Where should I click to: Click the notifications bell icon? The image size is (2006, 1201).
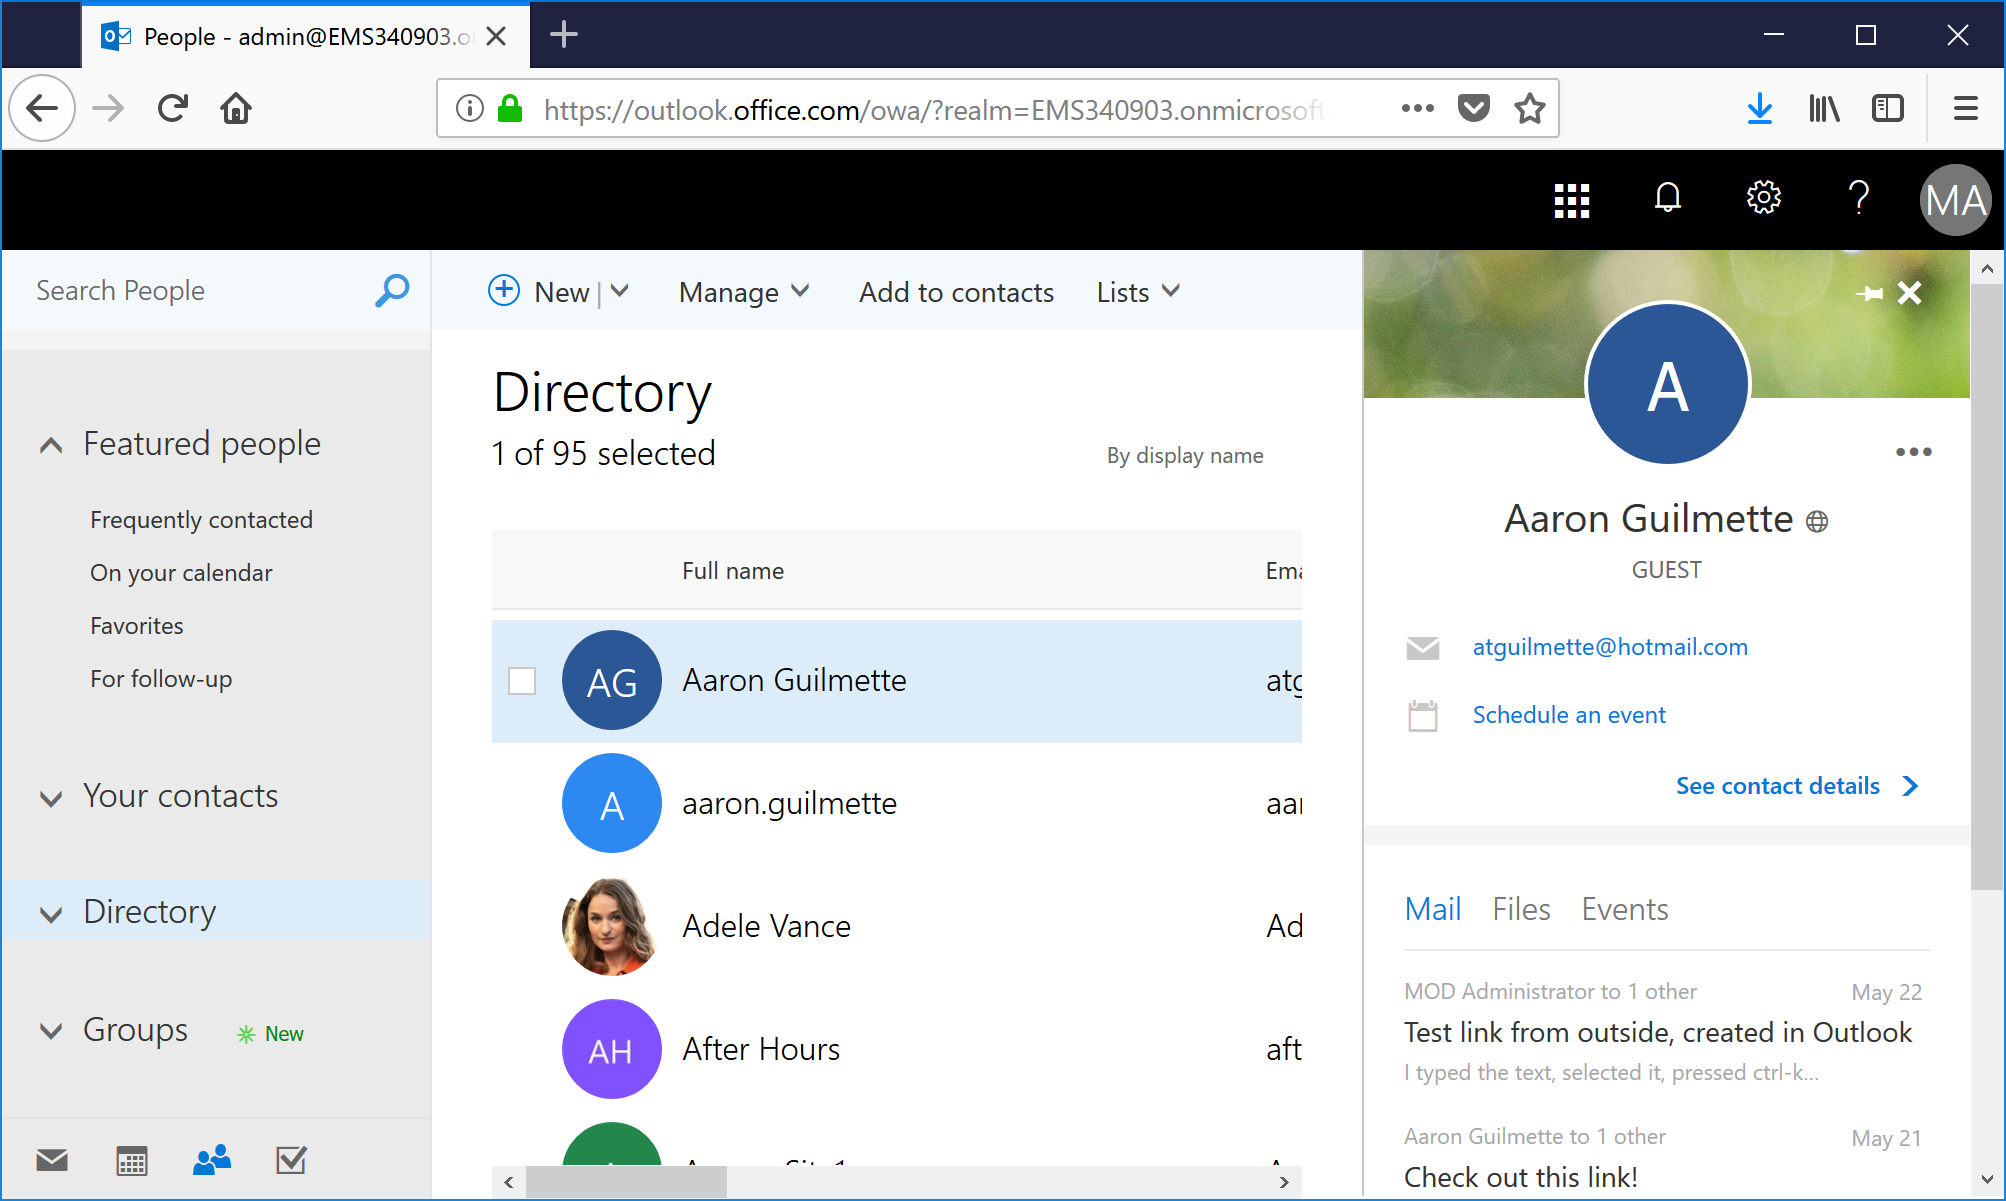[x=1667, y=197]
